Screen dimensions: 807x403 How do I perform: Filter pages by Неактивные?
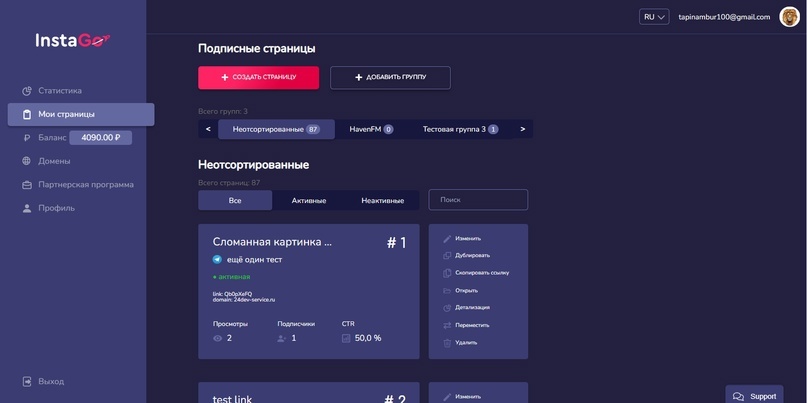point(382,201)
